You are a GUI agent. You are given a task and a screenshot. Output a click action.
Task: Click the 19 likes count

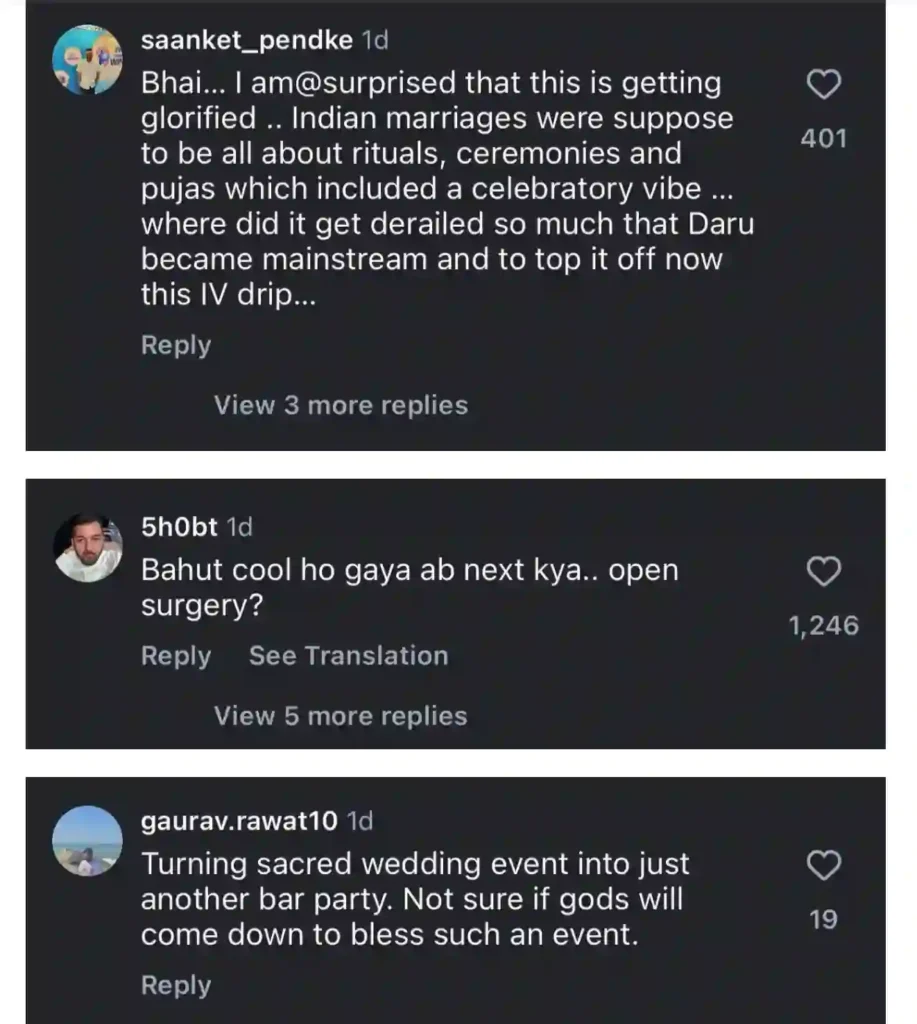tap(823, 919)
